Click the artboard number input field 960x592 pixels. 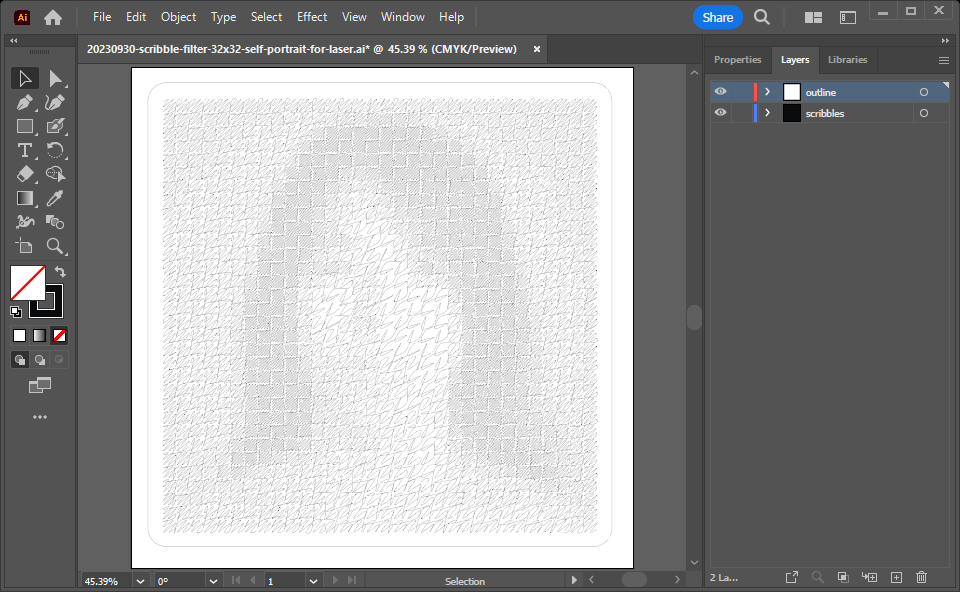(284, 581)
